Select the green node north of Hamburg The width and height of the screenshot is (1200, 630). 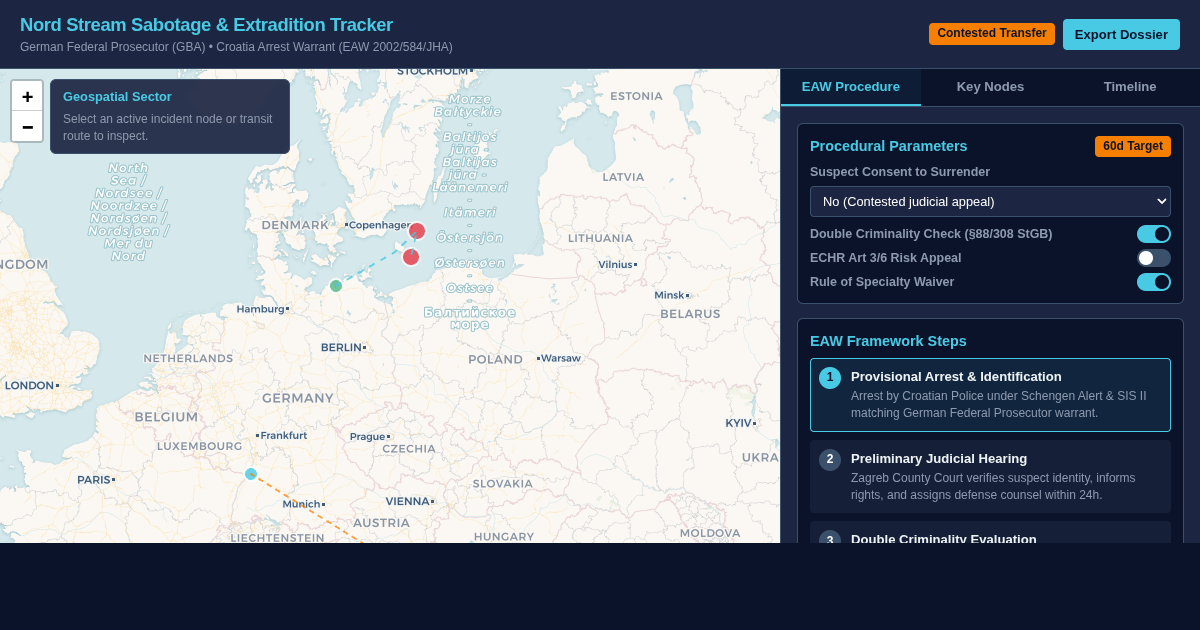pyautogui.click(x=336, y=286)
